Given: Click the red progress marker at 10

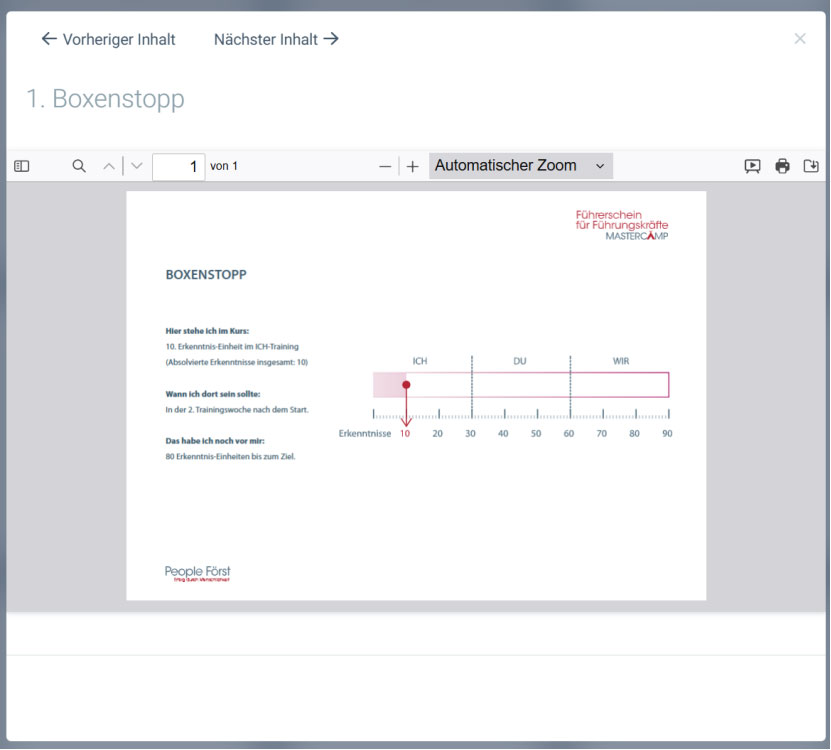Looking at the screenshot, I should click(x=406, y=384).
